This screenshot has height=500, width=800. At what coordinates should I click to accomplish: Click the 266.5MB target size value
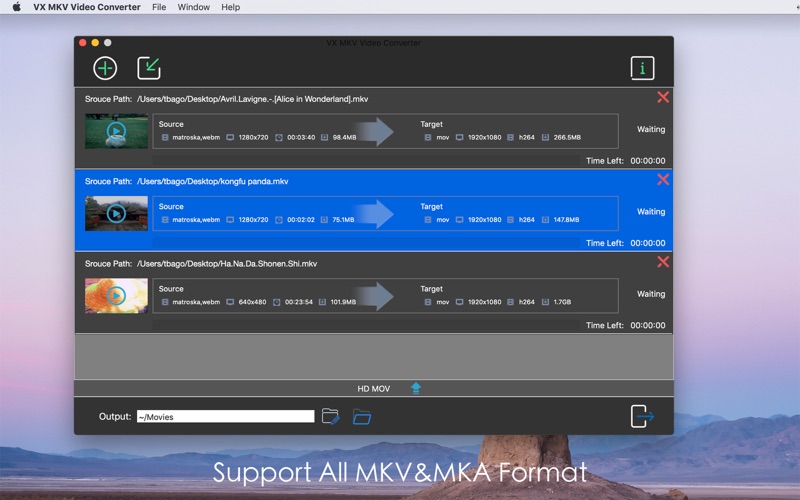[x=567, y=137]
